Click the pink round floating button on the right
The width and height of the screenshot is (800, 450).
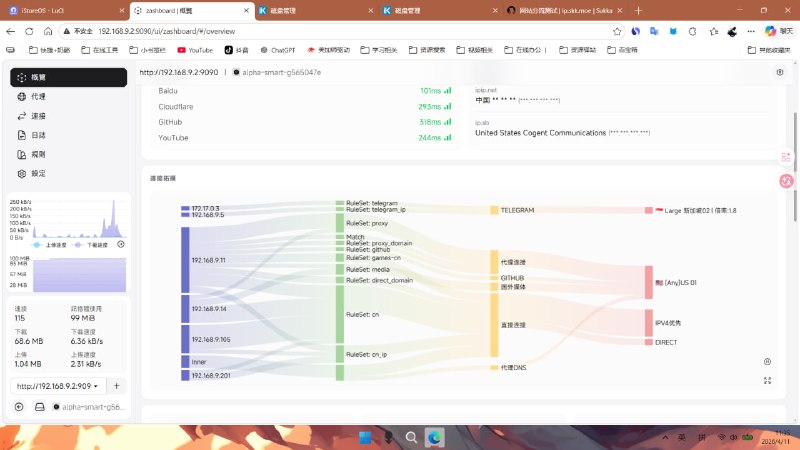[786, 181]
